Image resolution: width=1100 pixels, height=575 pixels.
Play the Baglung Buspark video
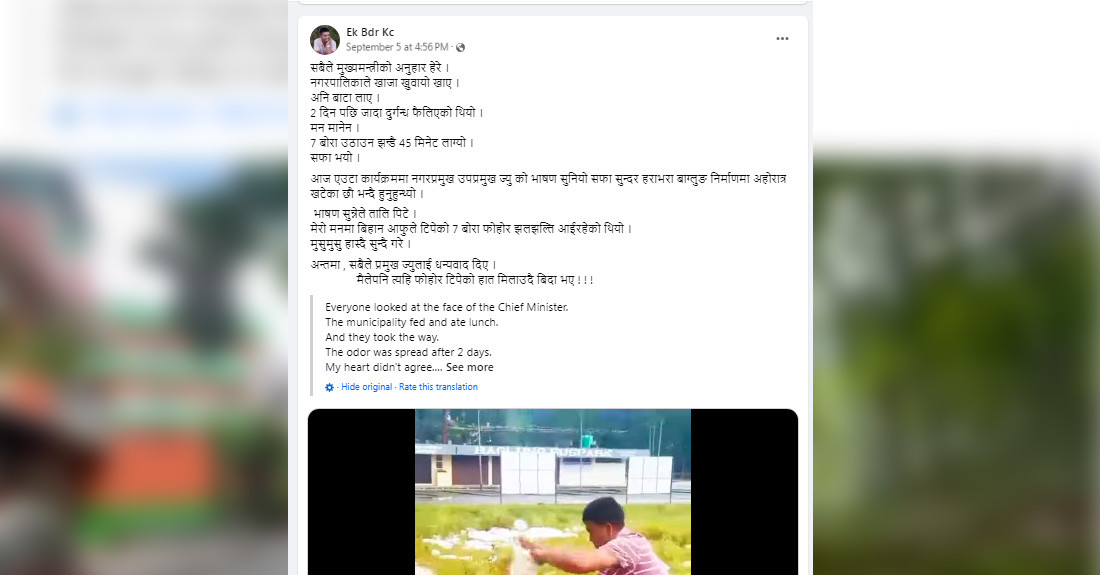pyautogui.click(x=553, y=492)
